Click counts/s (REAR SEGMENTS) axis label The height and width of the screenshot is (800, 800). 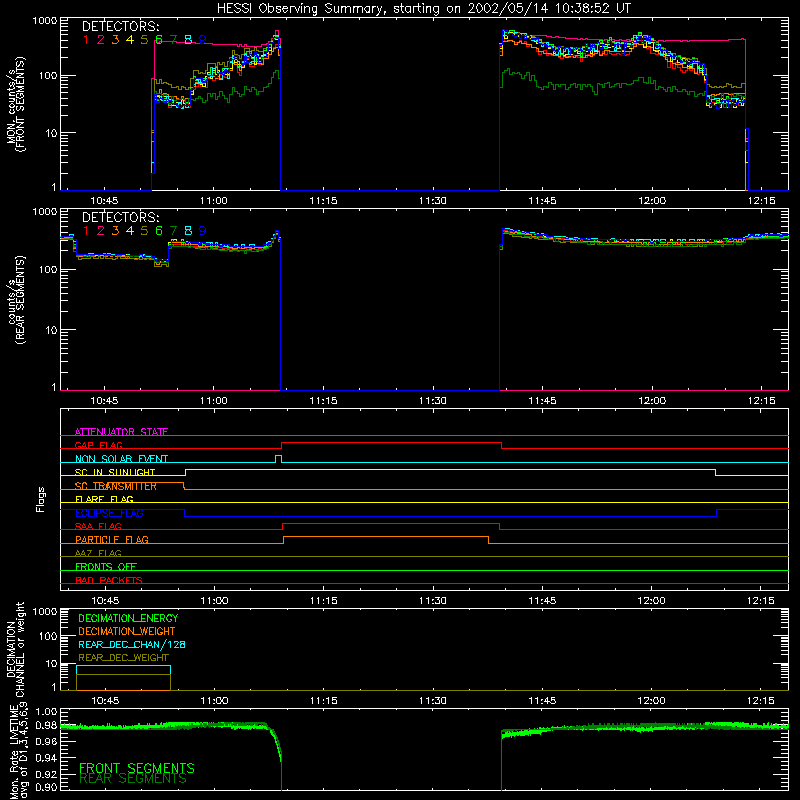click(15, 300)
